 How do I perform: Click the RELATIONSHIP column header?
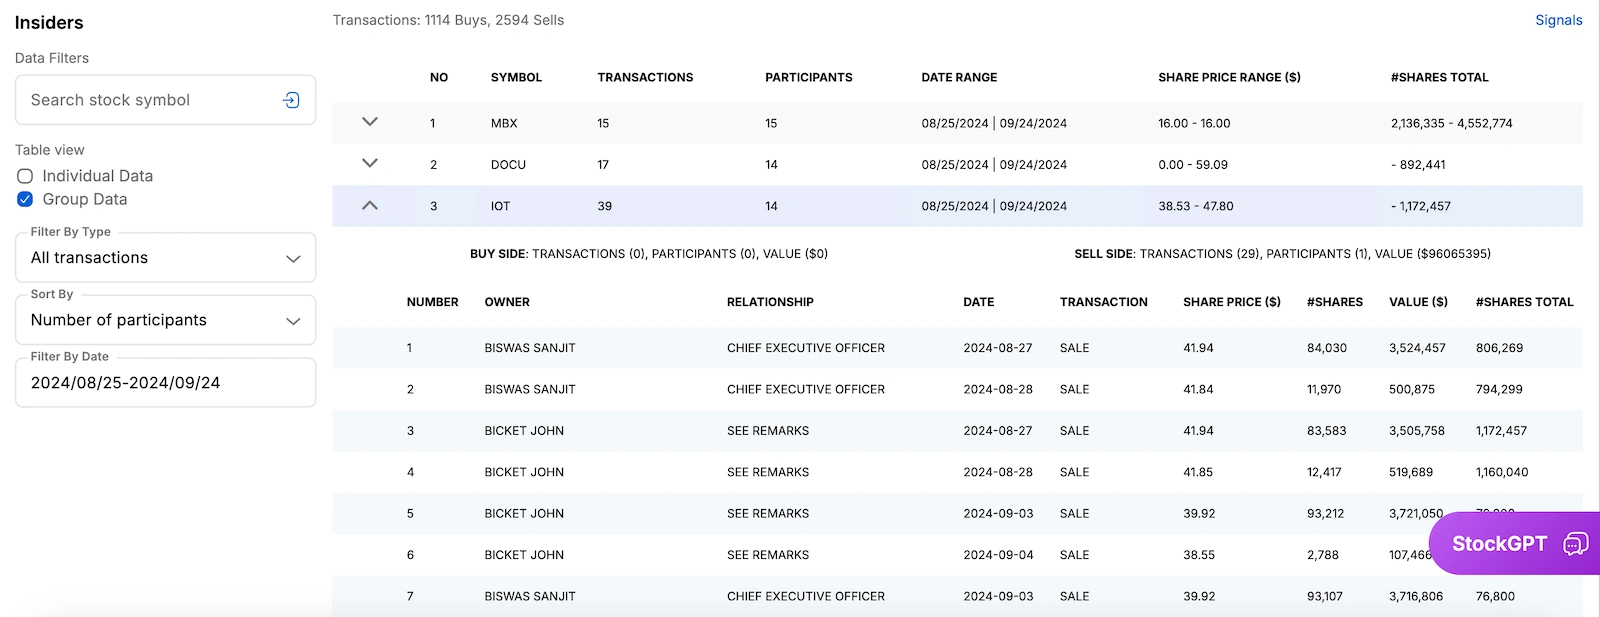(x=770, y=302)
